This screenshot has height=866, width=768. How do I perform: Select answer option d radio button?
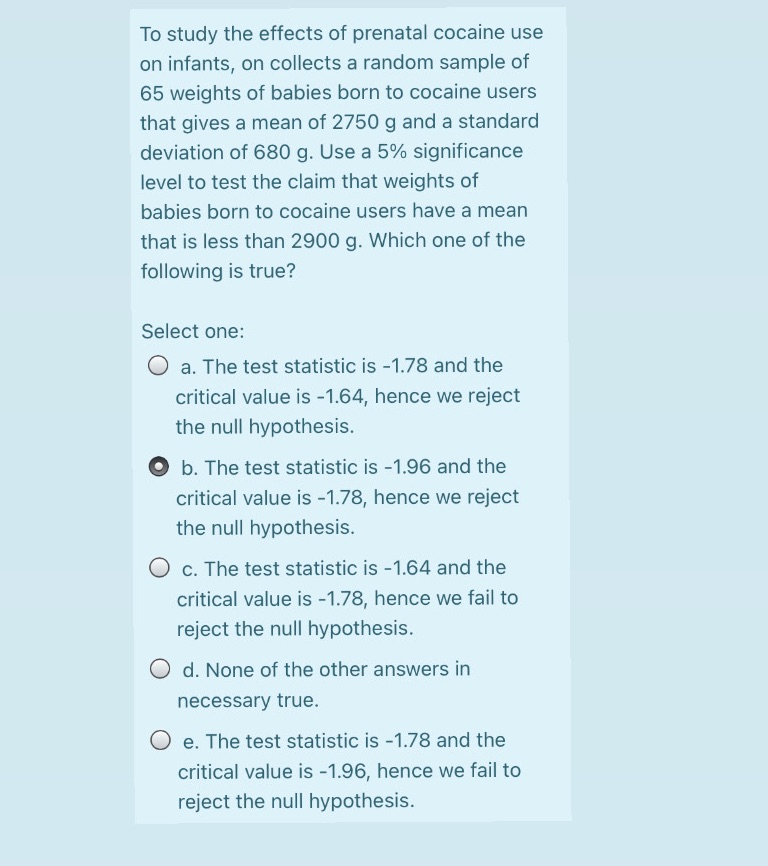pos(157,668)
